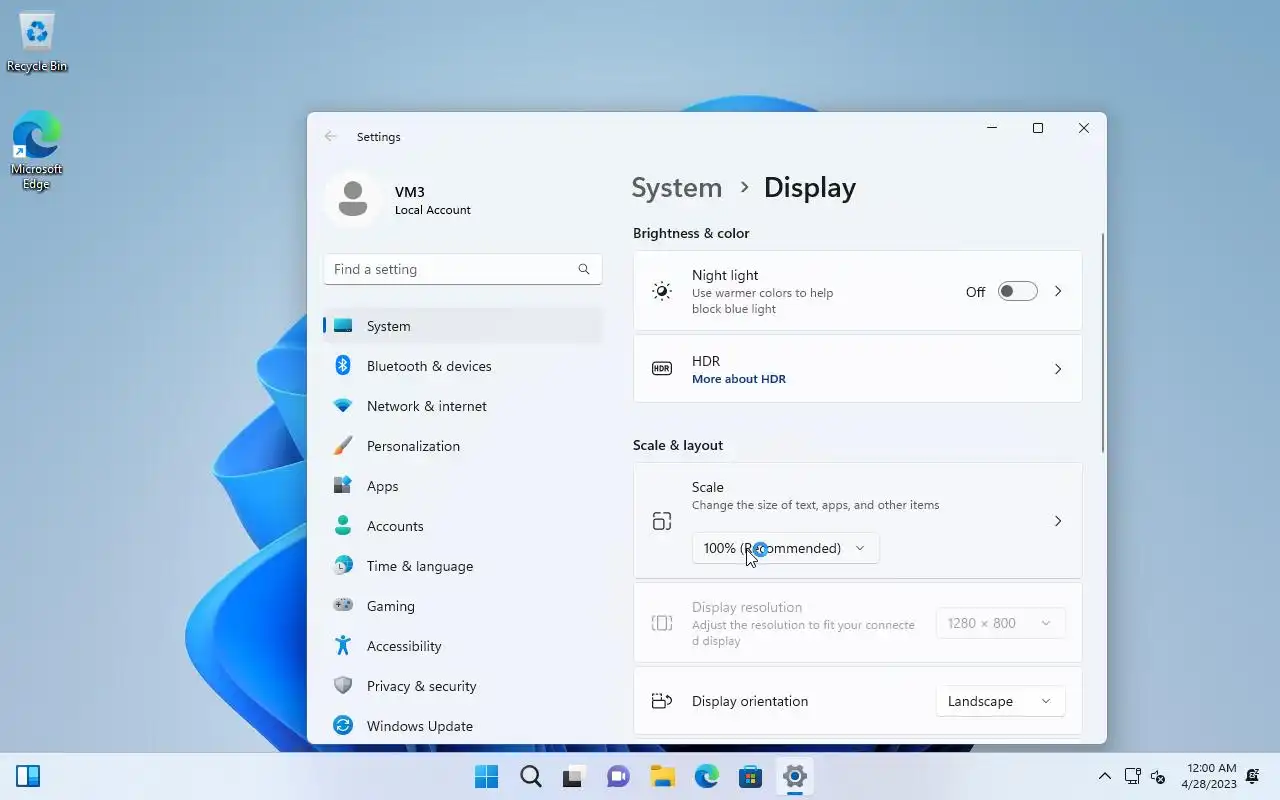Open the Chat app on taskbar
This screenshot has height=800, width=1280.
tap(618, 777)
